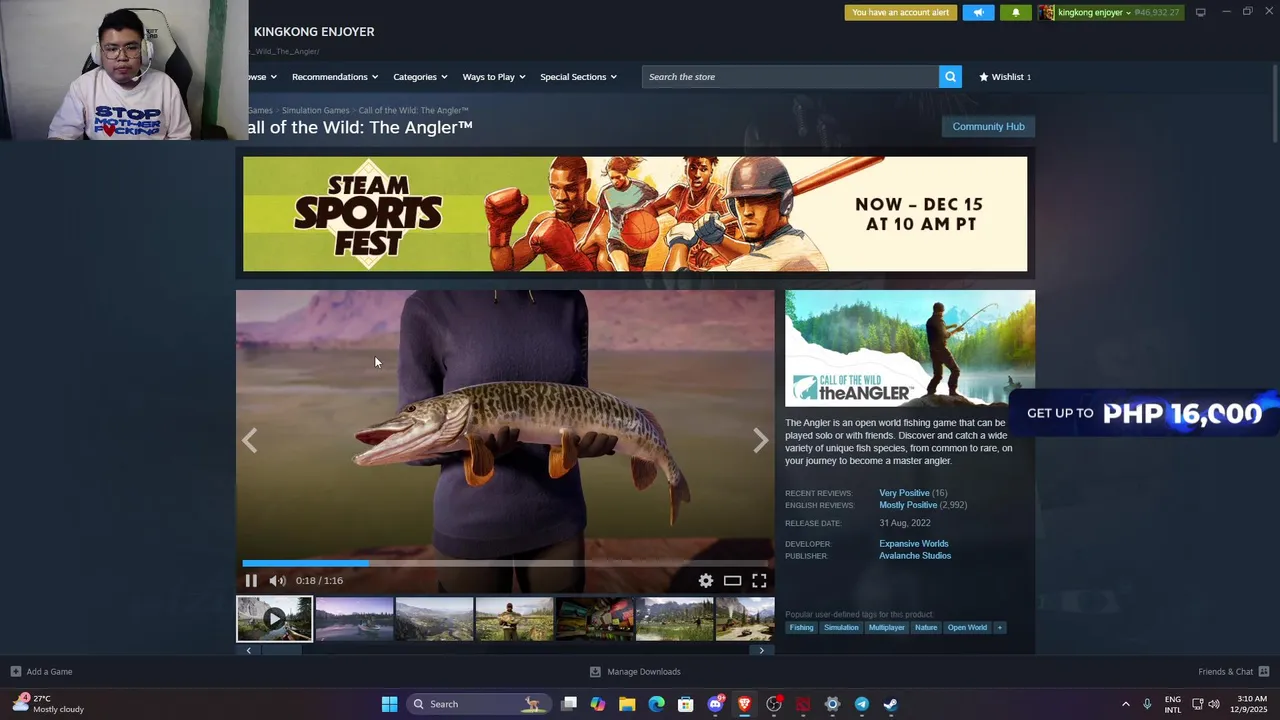Switch to Brave browser in the taskbar

(x=744, y=704)
